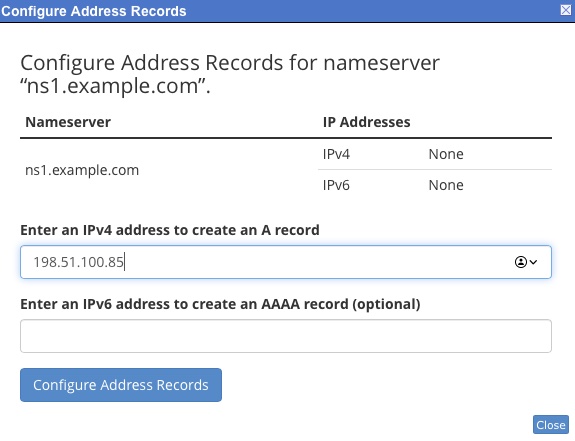This screenshot has width=575, height=441.
Task: Click the heading line 'Configure Address Records for nameserver'
Action: tap(230, 62)
